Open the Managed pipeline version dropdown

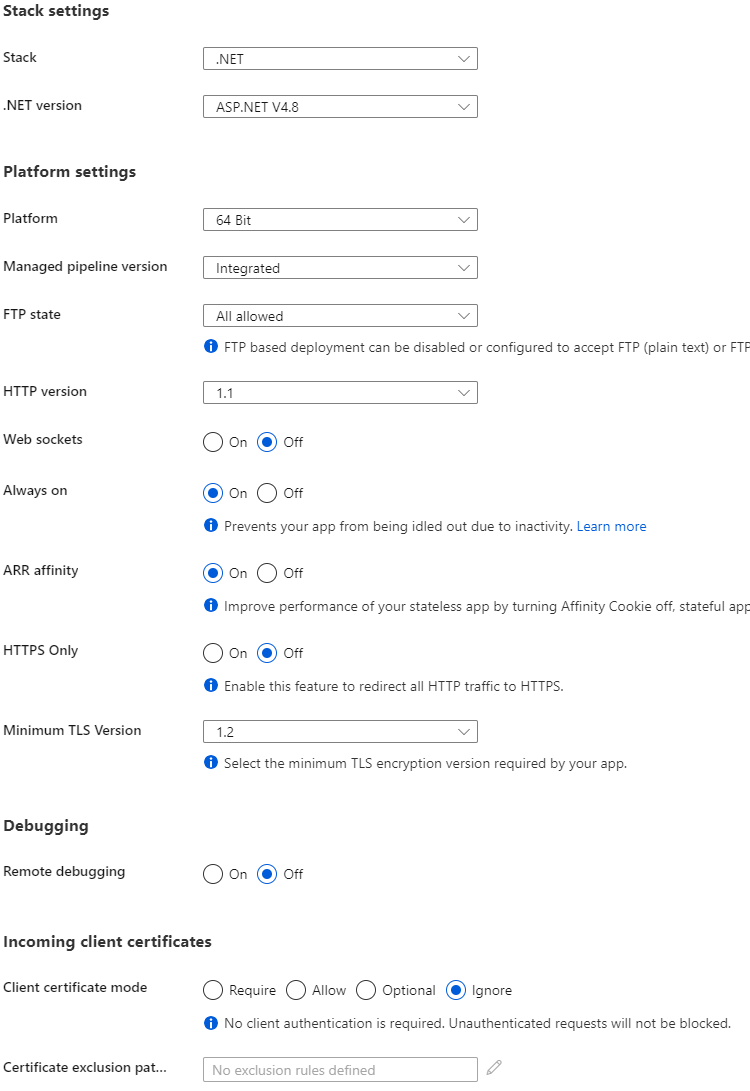pos(340,267)
